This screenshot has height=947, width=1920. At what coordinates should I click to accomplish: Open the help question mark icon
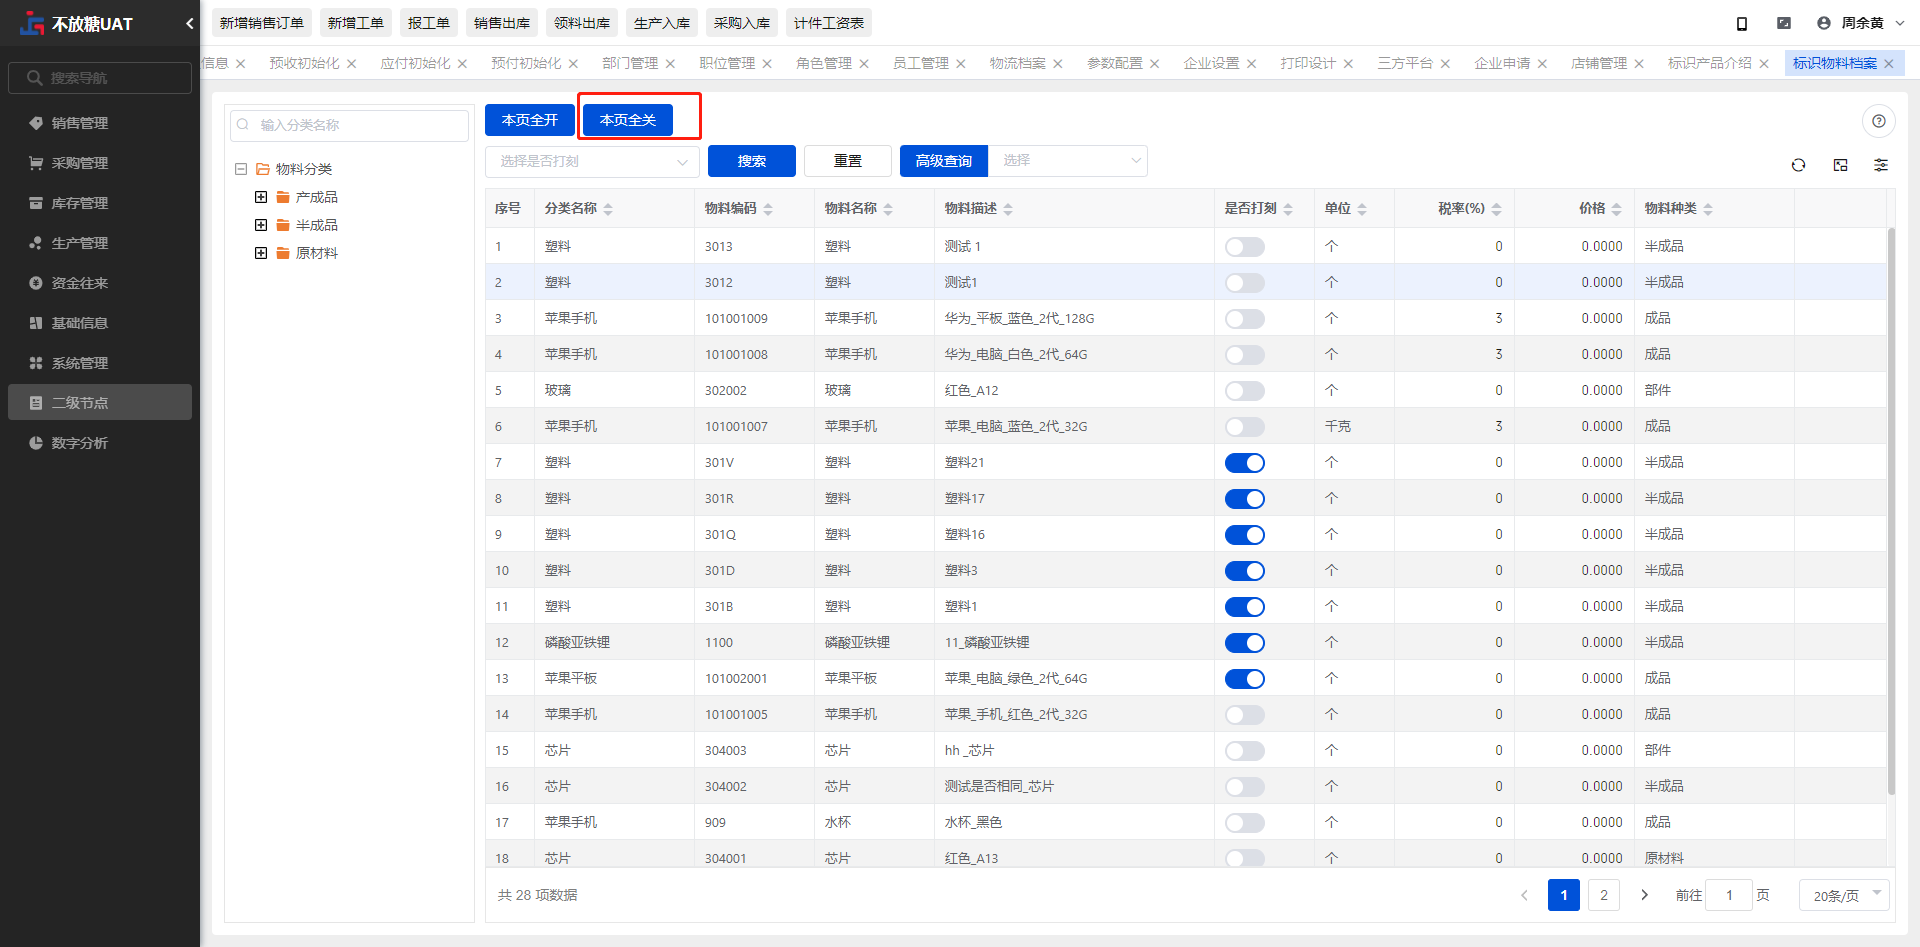[x=1879, y=121]
